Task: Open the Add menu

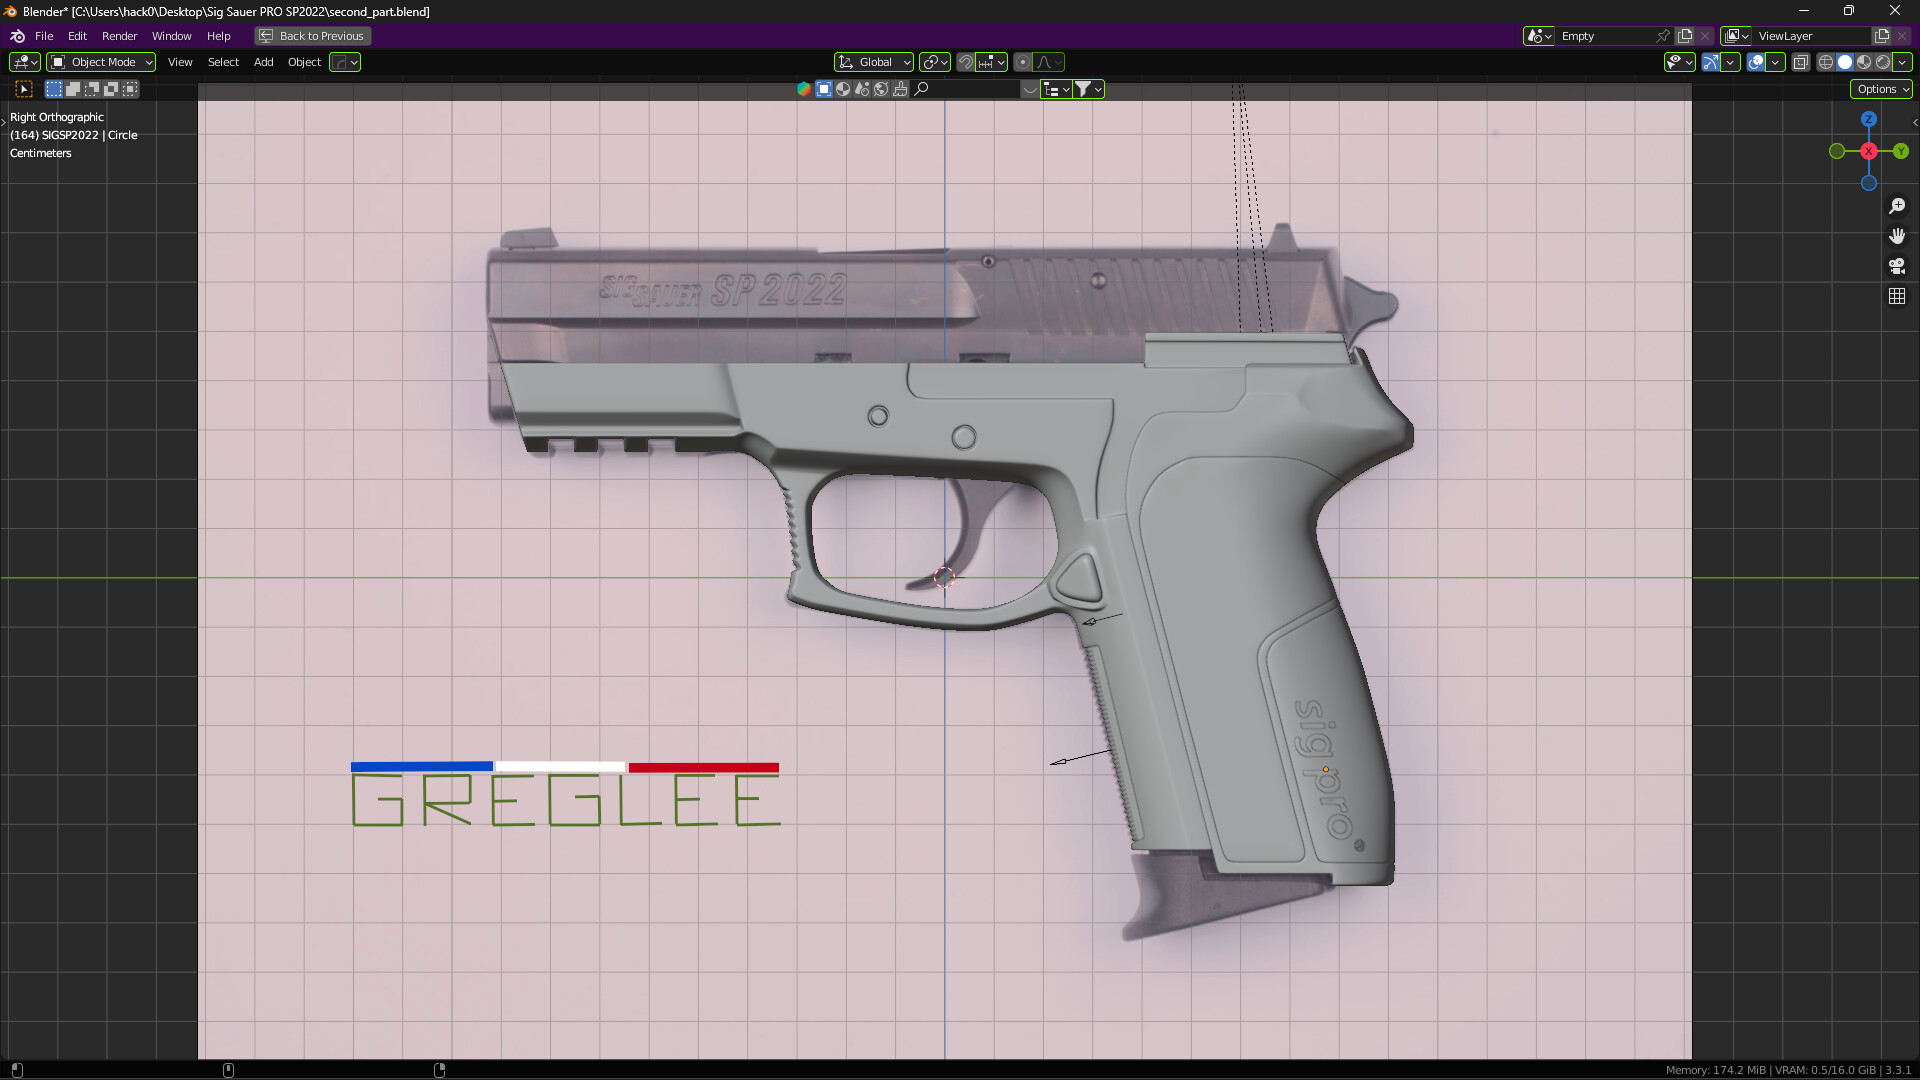Action: click(x=262, y=62)
